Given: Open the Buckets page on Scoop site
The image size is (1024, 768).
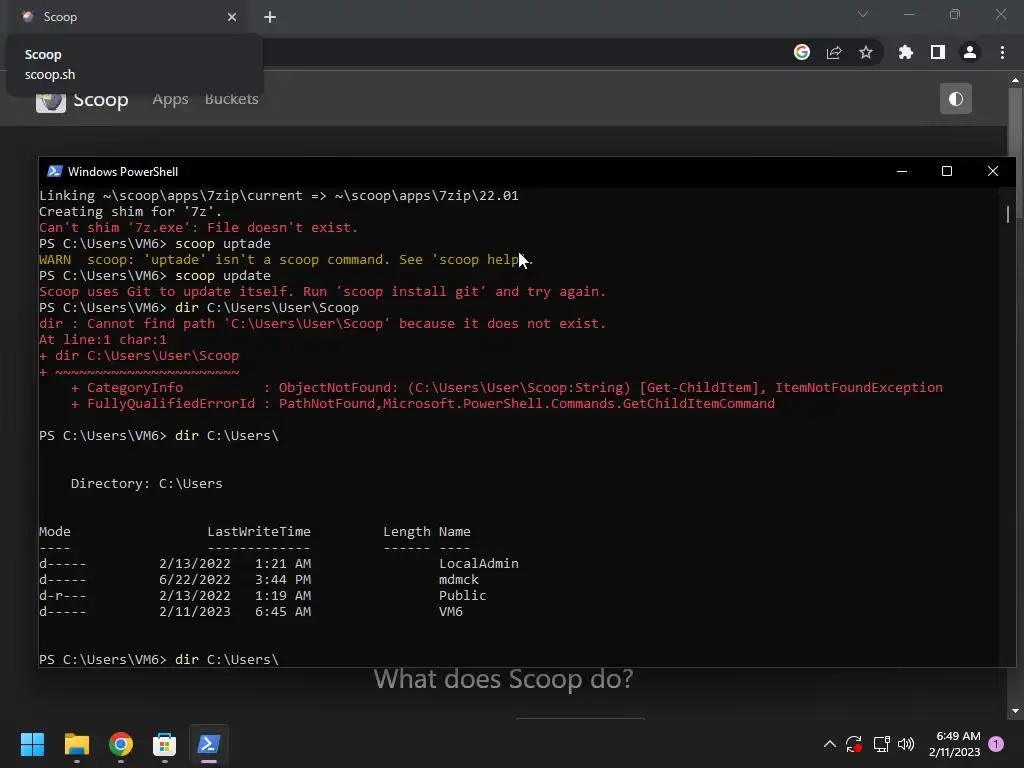Looking at the screenshot, I should (x=232, y=99).
